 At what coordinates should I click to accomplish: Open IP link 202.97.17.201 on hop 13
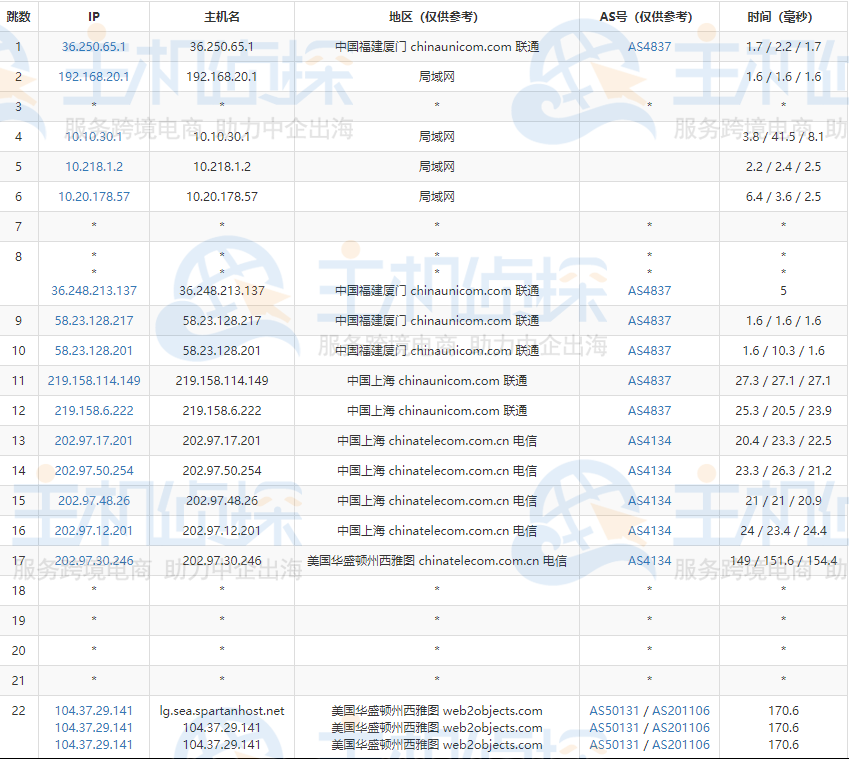92,440
